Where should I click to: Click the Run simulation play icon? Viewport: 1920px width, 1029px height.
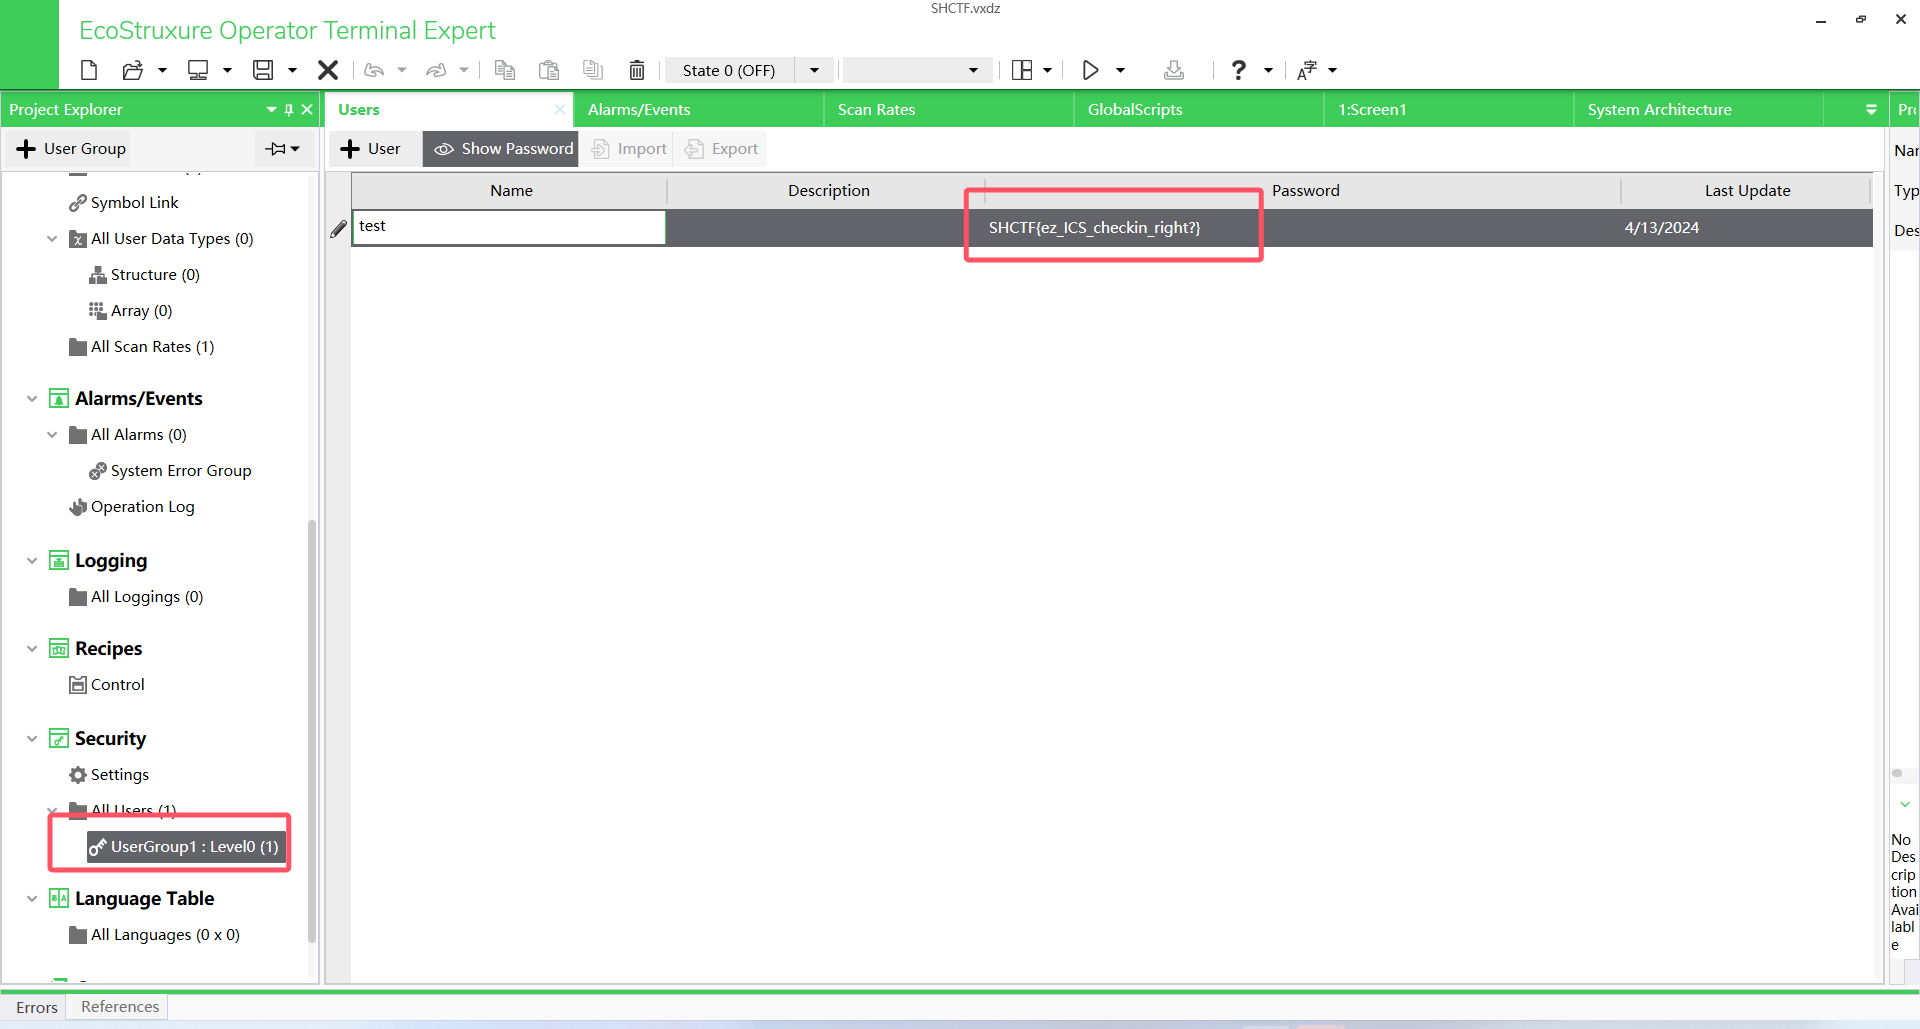click(x=1091, y=70)
